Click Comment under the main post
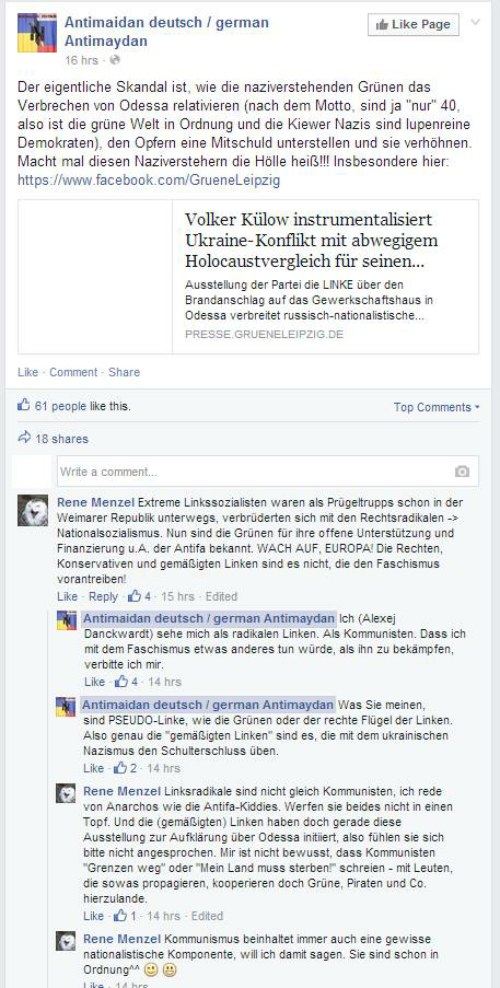Viewport: 500px width, 988px height. click(73, 372)
